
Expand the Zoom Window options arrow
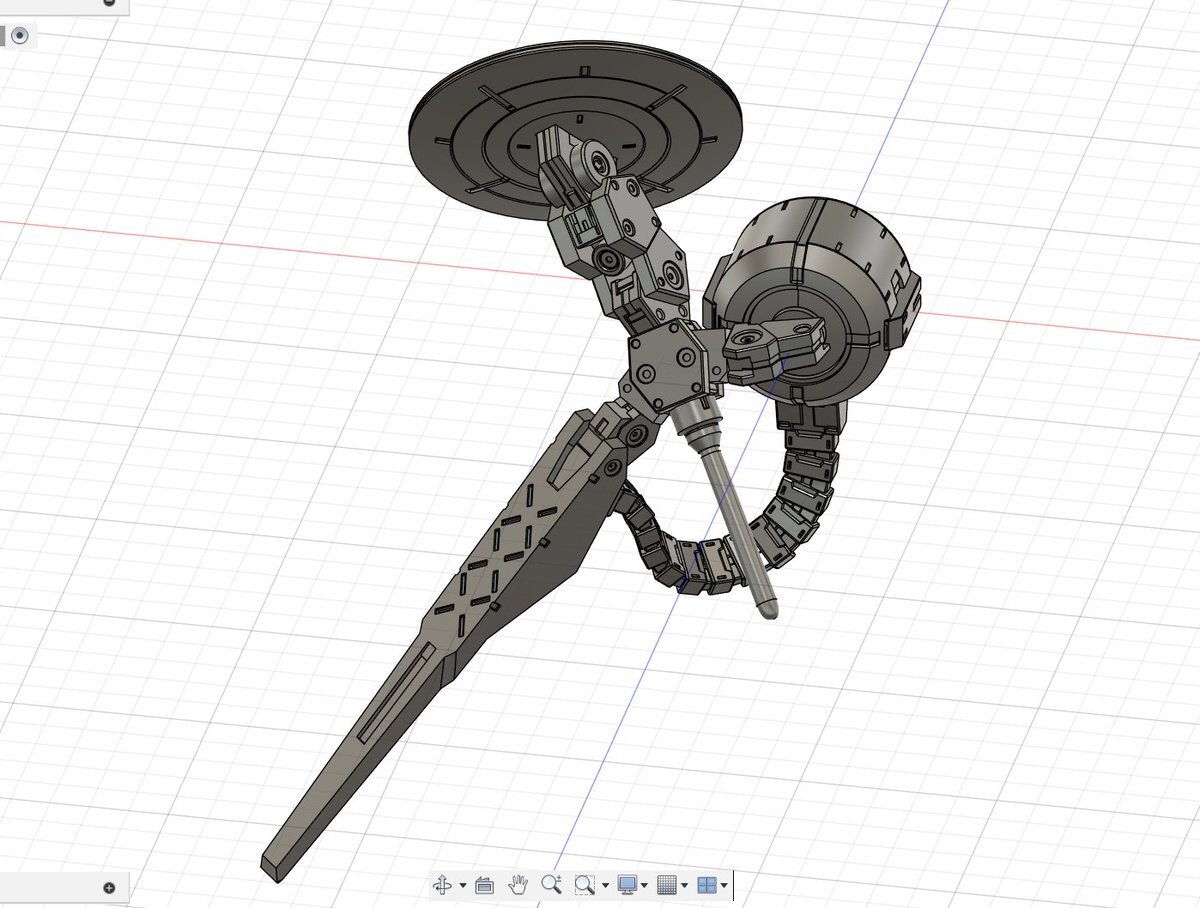605,886
